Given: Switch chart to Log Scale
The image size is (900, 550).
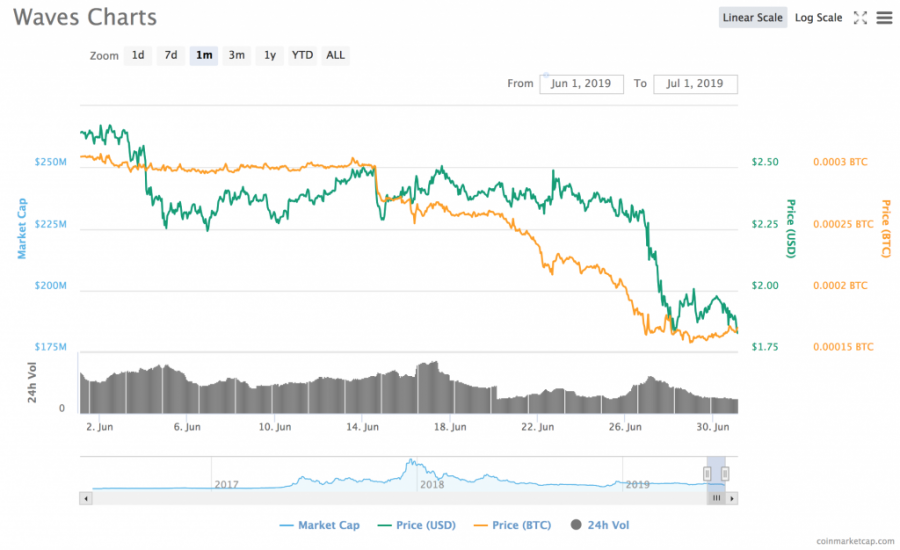Looking at the screenshot, I should pos(818,18).
